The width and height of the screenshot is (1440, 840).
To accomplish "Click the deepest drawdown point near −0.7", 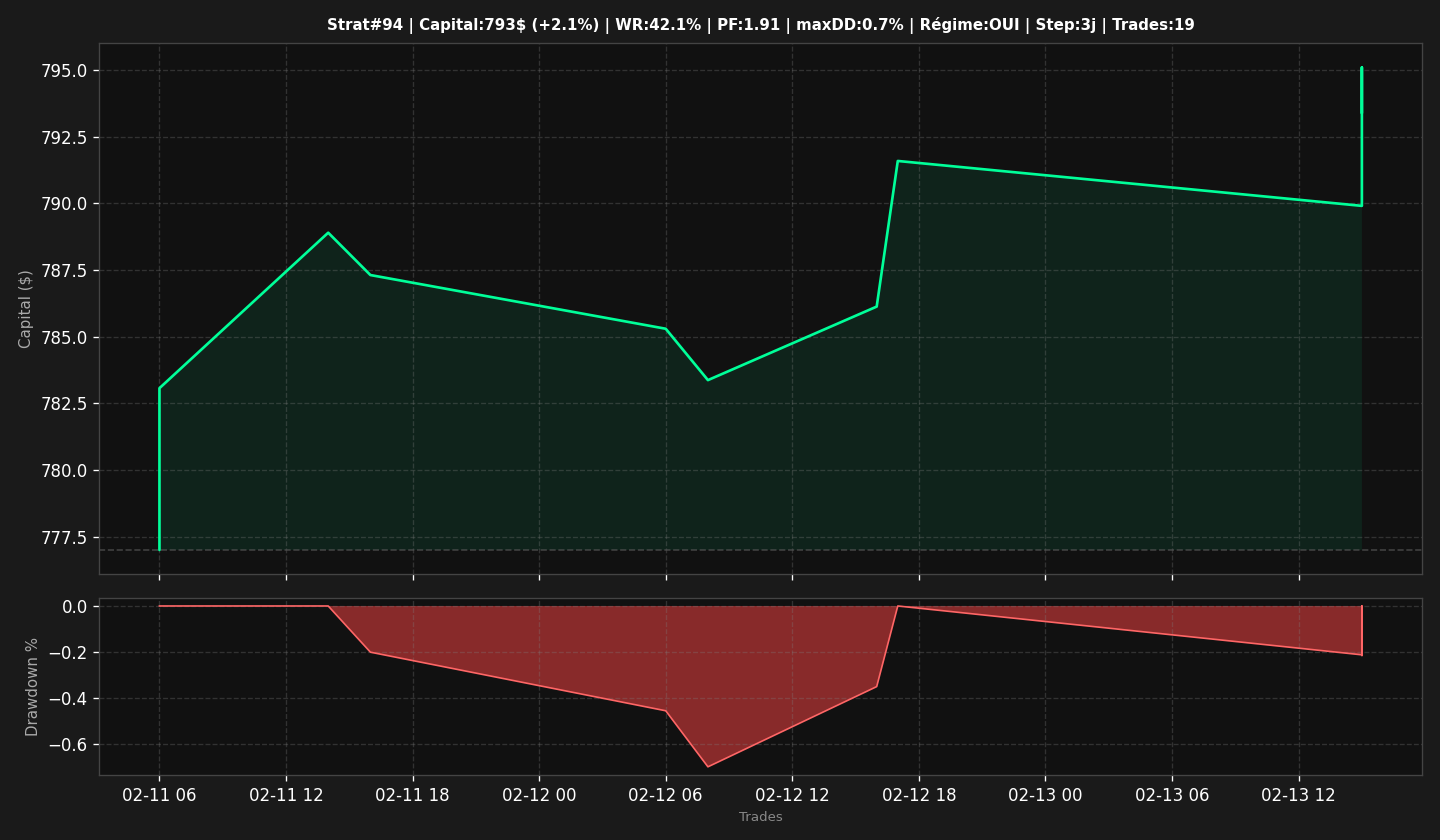I will coord(708,767).
